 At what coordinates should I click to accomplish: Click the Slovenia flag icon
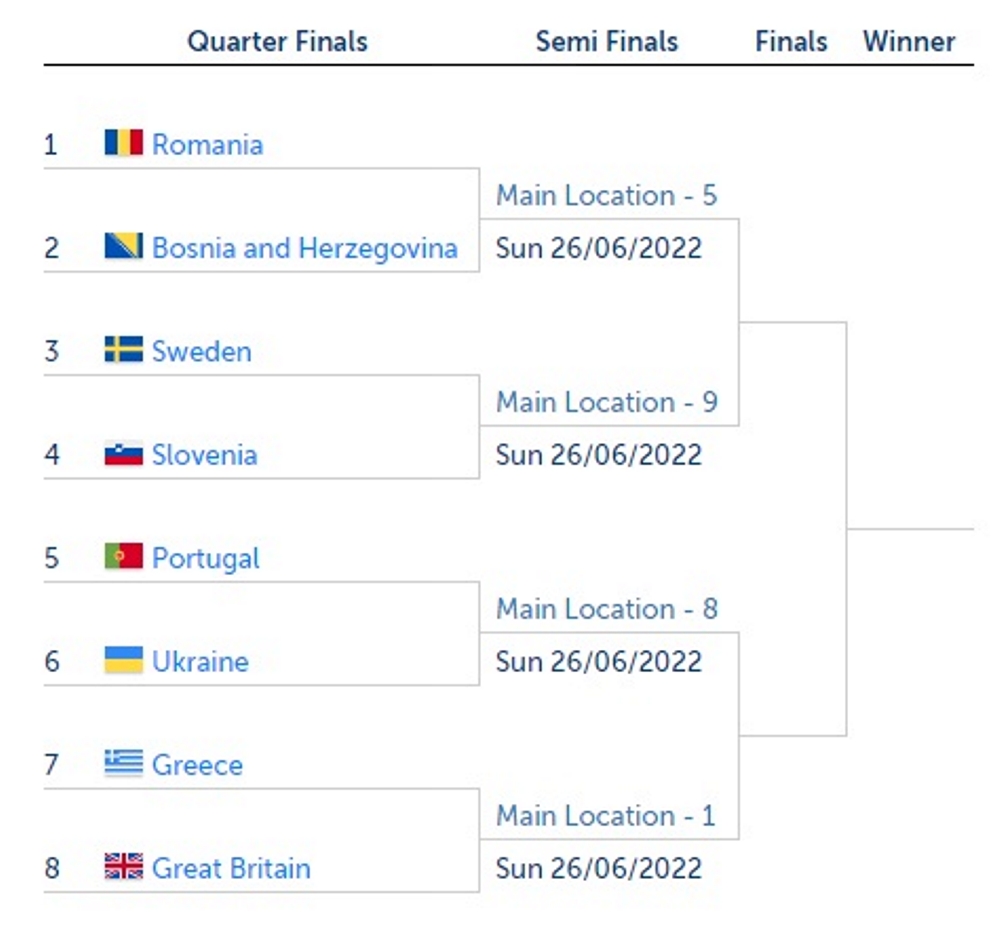pyautogui.click(x=124, y=453)
